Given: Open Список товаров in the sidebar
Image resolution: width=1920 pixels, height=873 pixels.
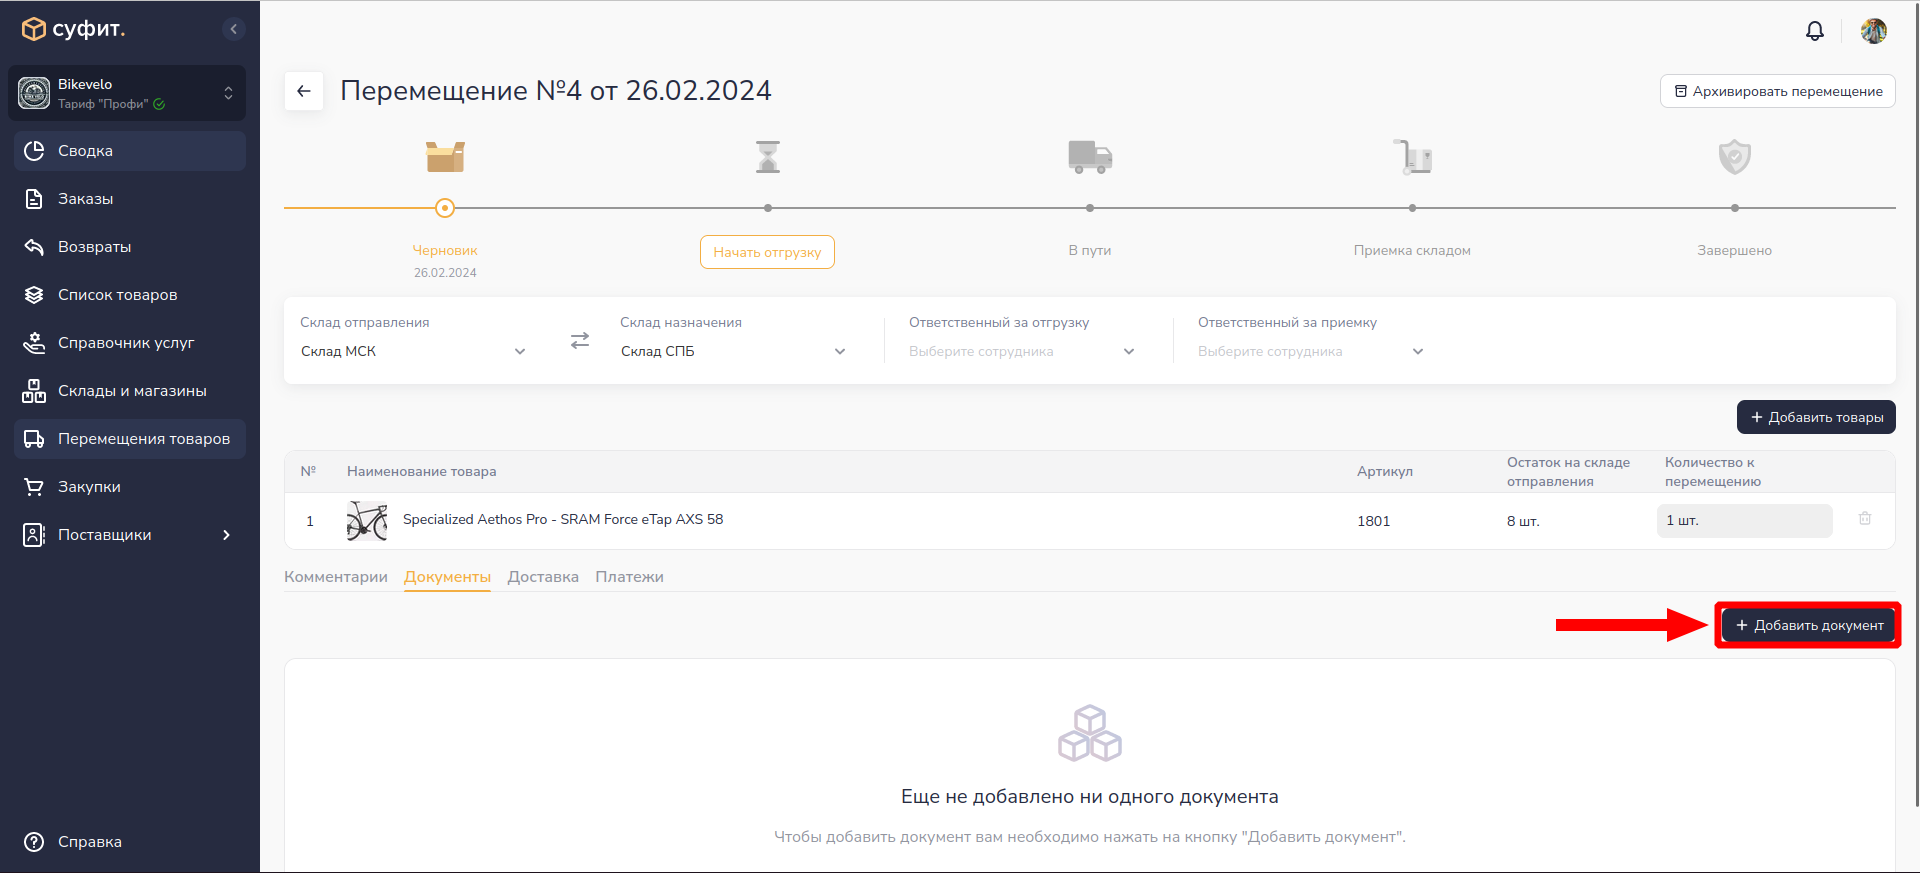Looking at the screenshot, I should (130, 295).
